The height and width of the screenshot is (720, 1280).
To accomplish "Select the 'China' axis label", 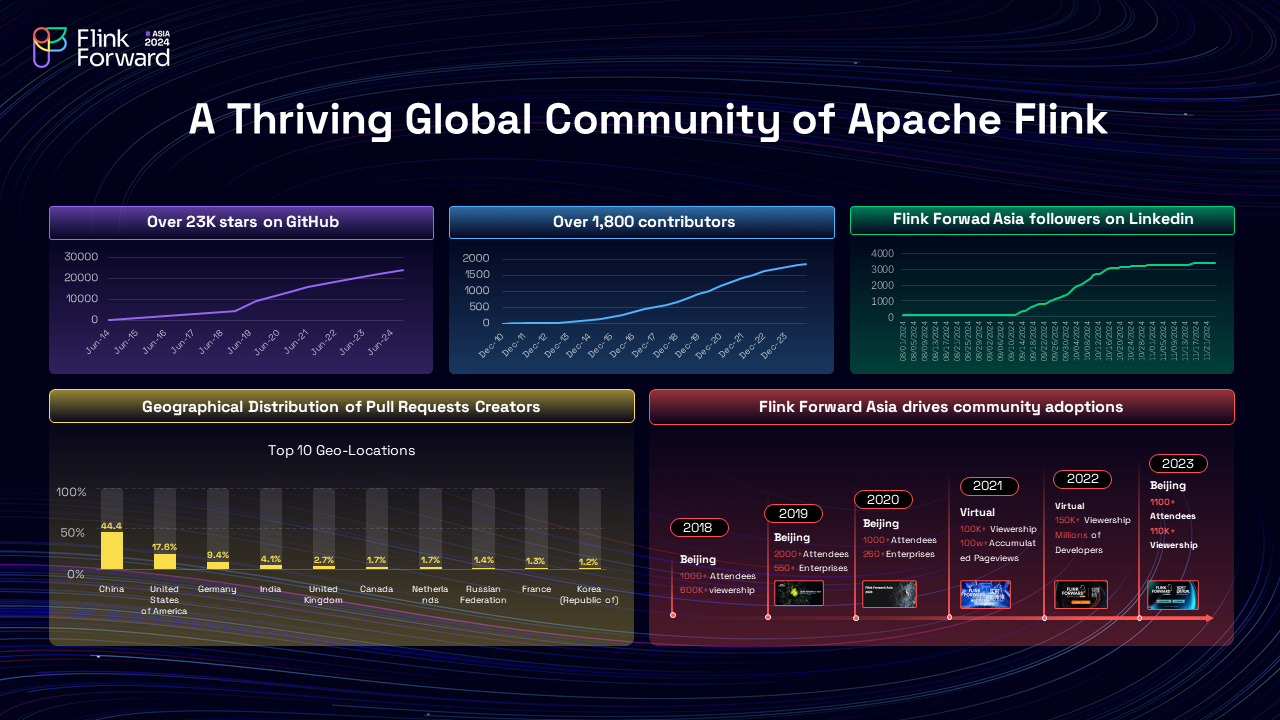I will click(111, 589).
